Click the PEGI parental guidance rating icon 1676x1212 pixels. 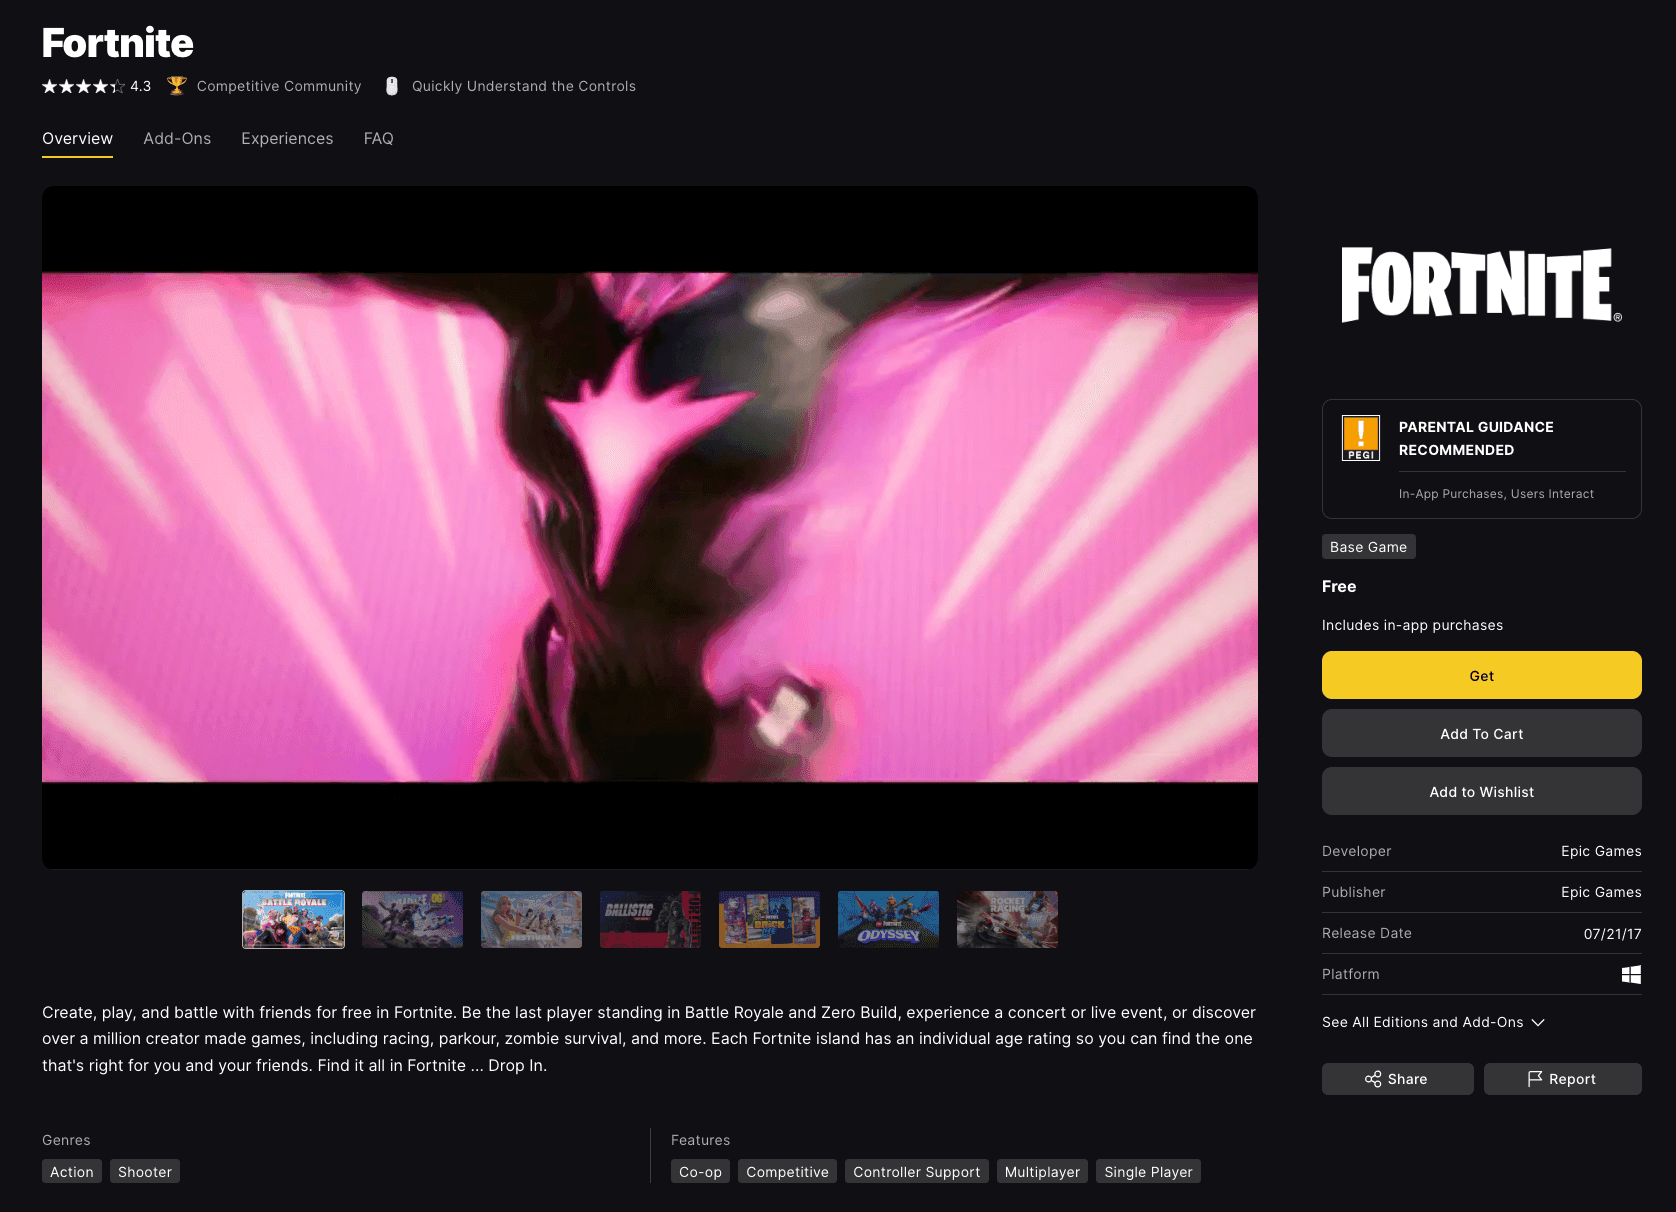[x=1360, y=438]
